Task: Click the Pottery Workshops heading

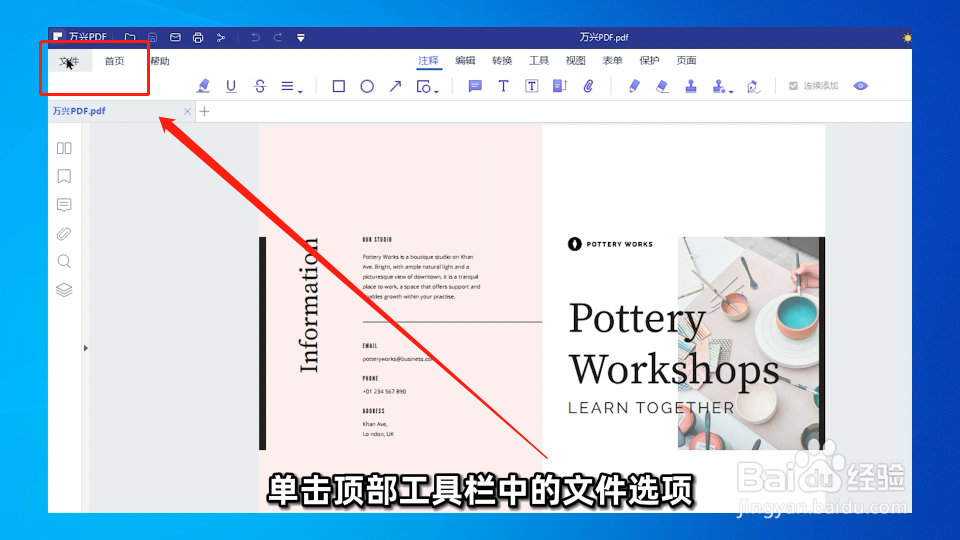Action: (673, 344)
